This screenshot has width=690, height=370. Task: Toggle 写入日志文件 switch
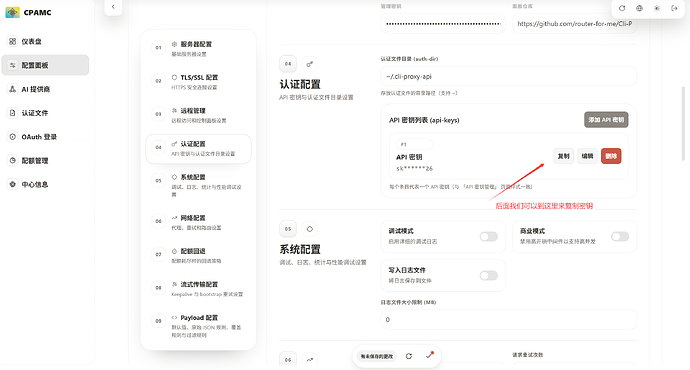[x=488, y=276]
